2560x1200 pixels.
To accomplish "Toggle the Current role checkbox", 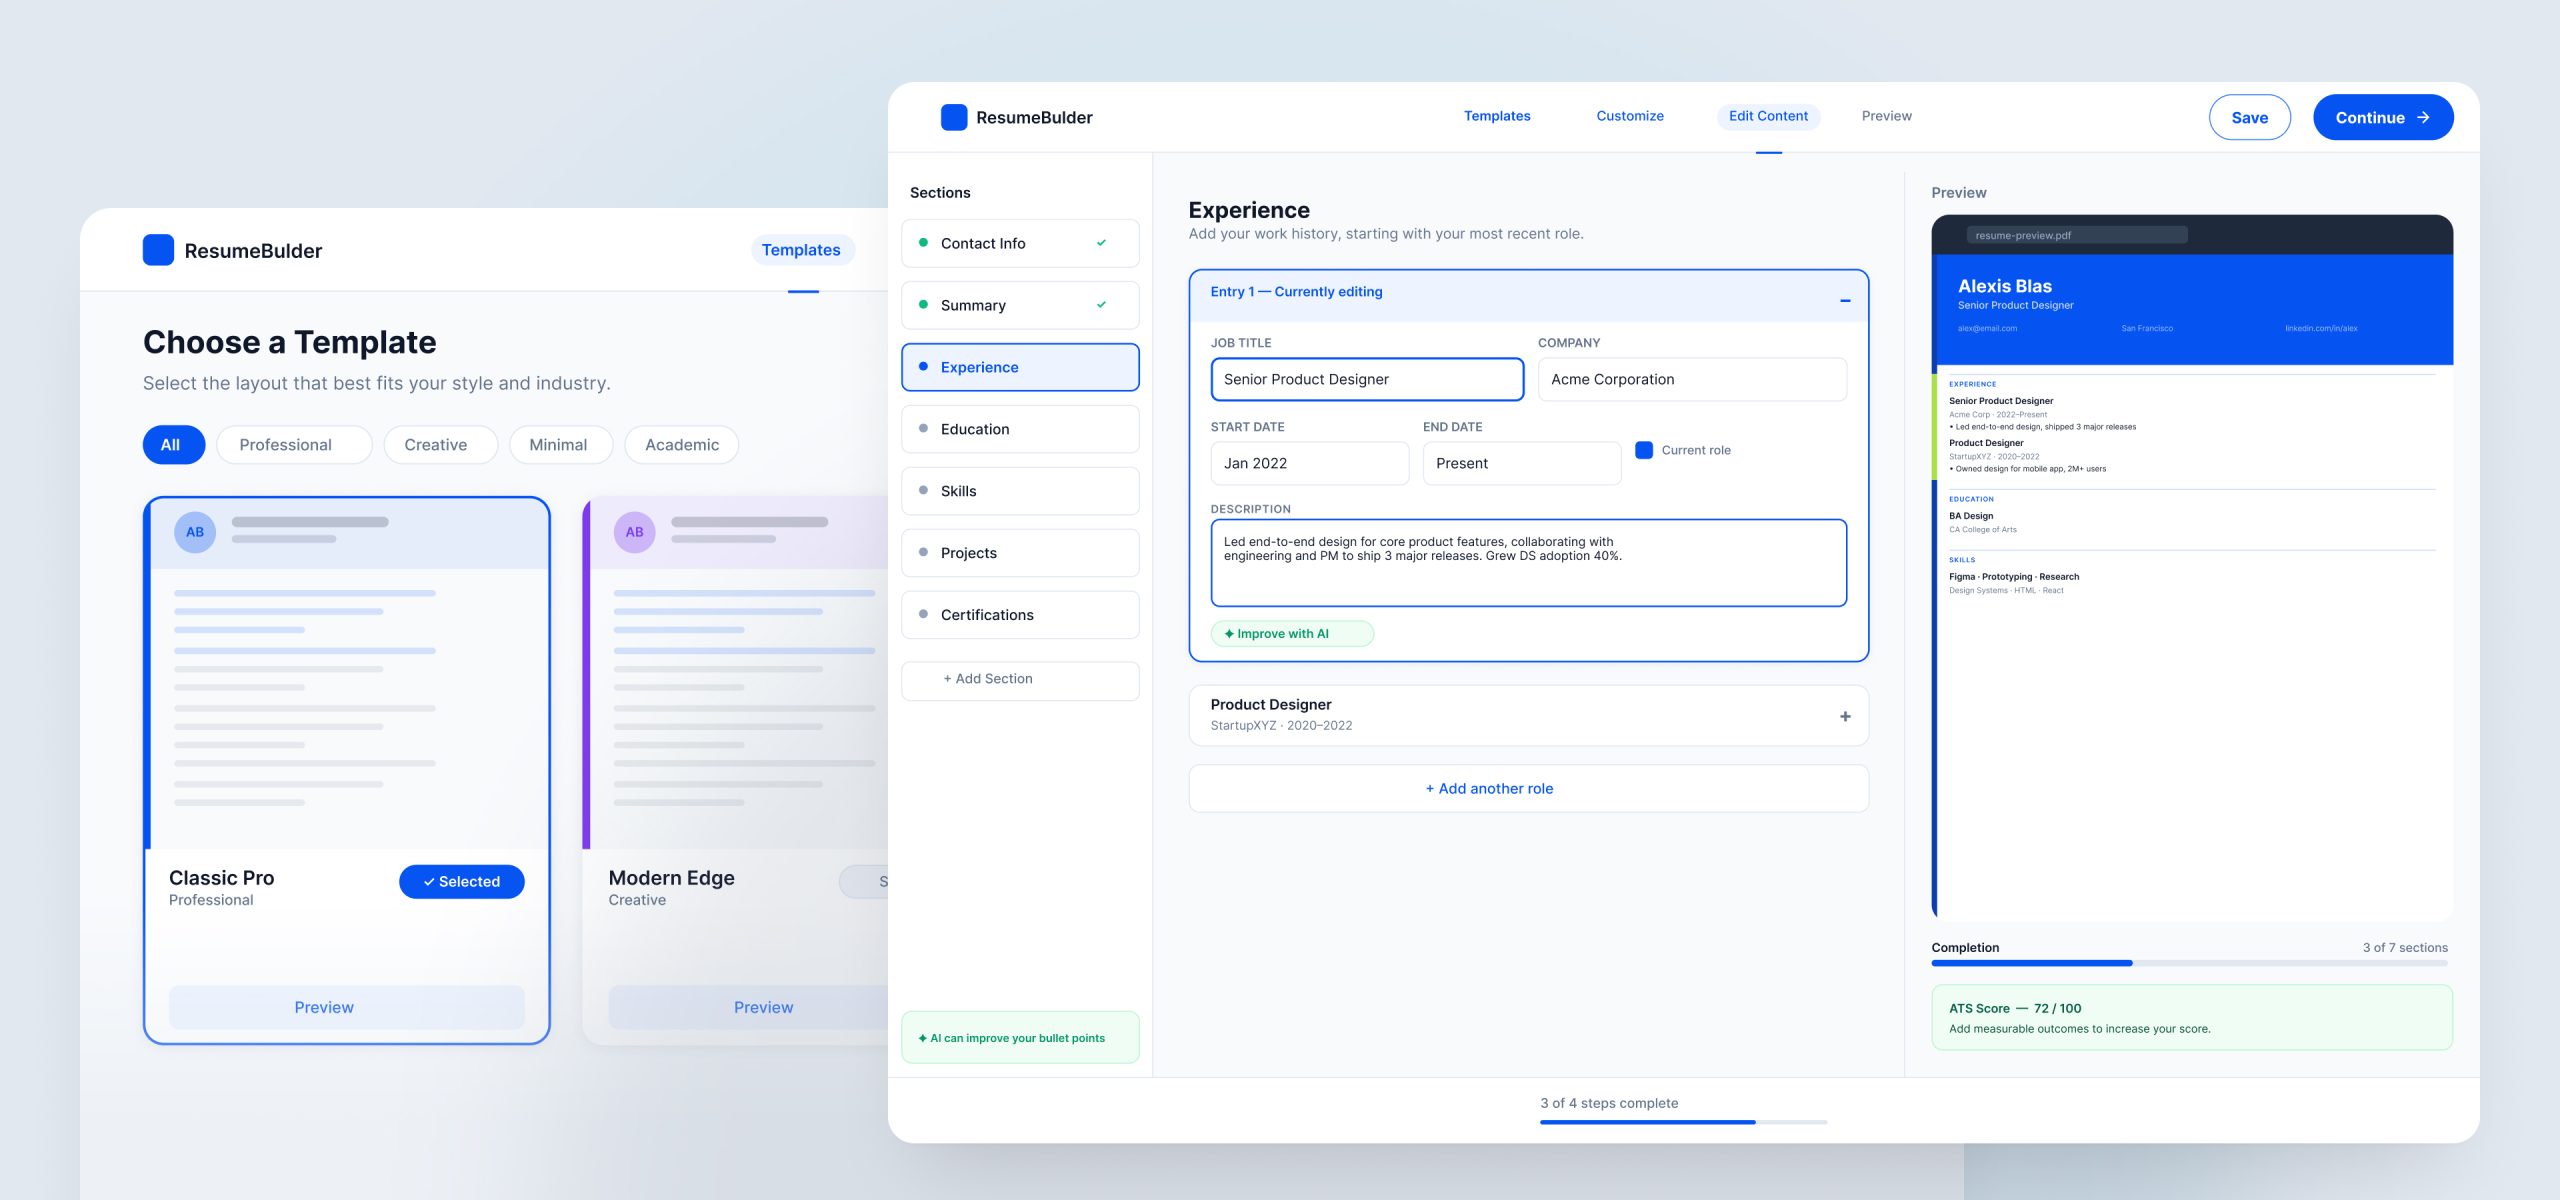I will [x=1644, y=450].
